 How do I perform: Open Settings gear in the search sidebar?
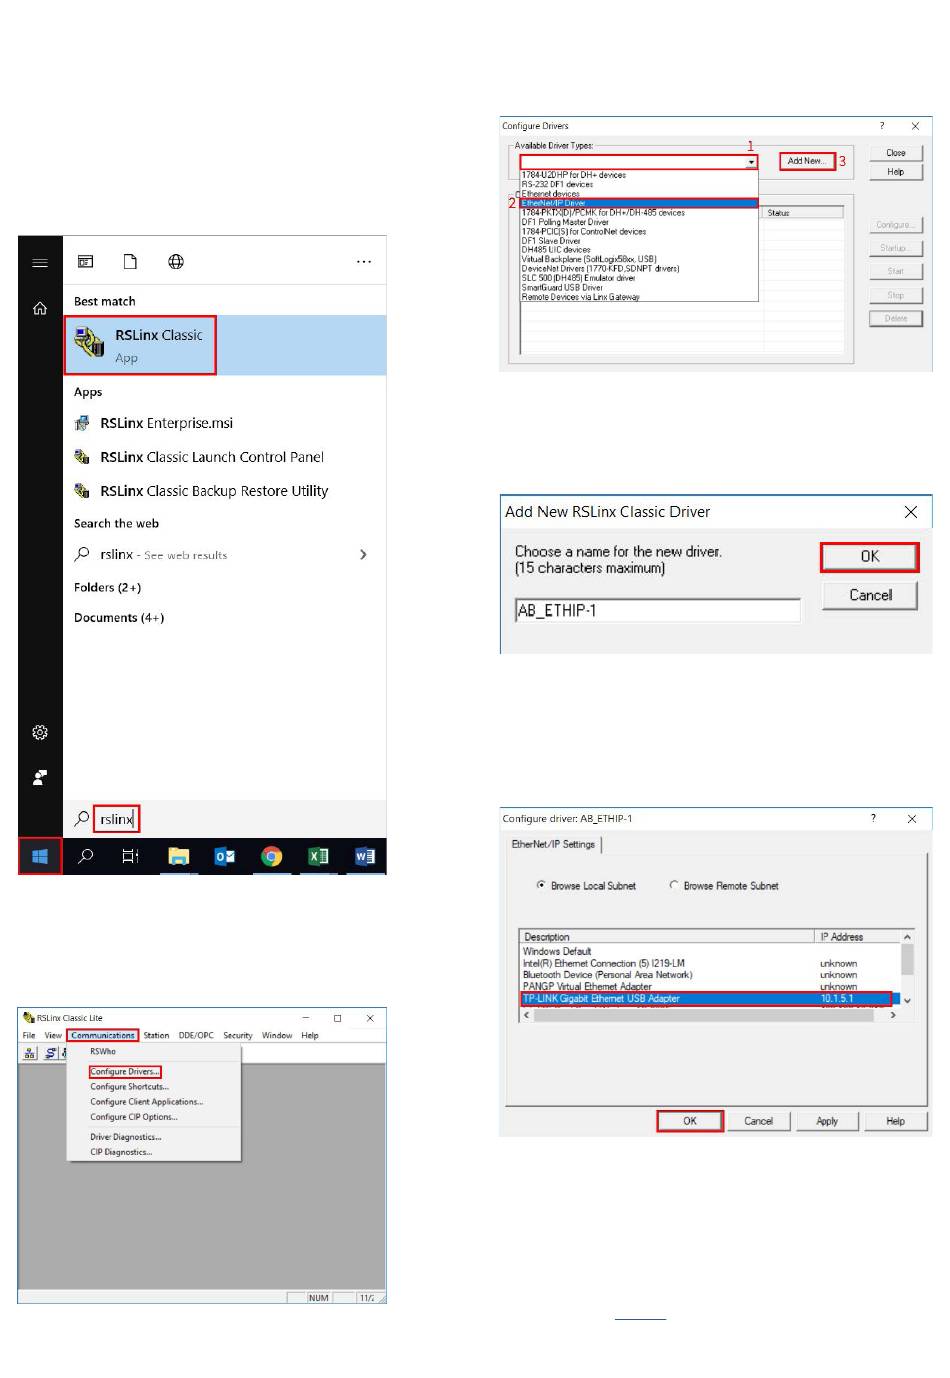tap(40, 733)
